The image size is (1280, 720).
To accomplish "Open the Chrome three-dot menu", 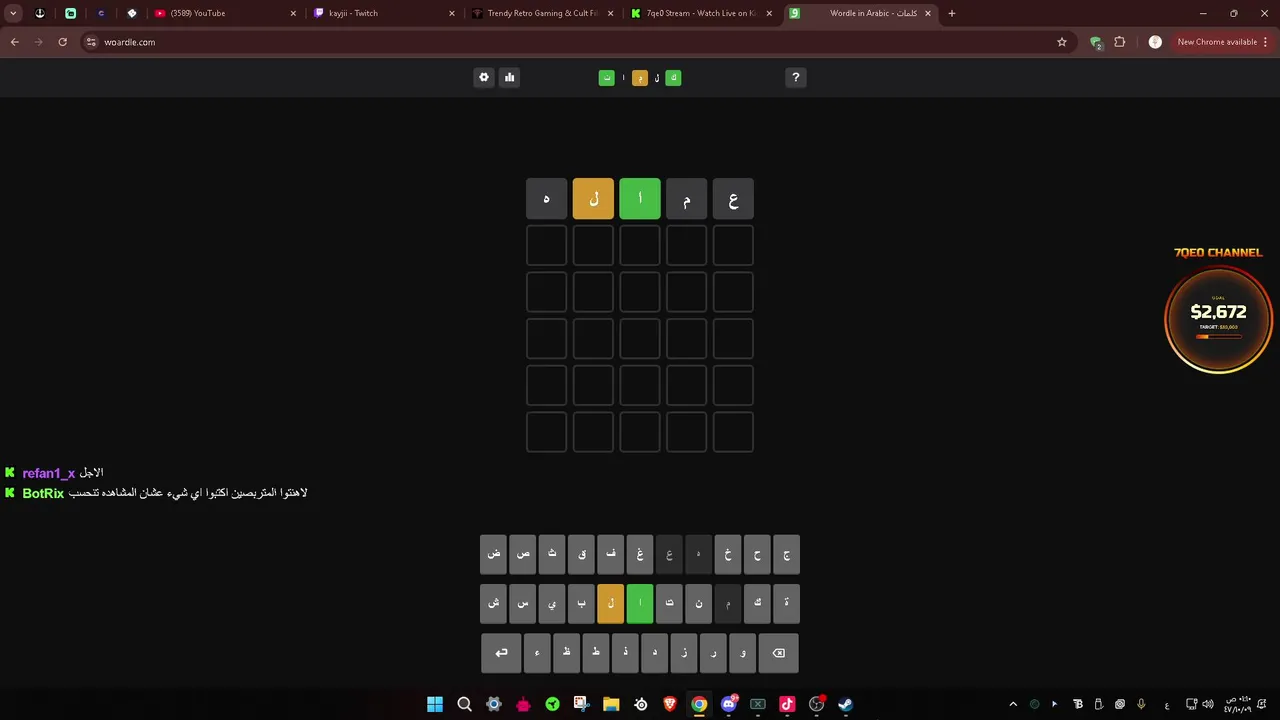I will [1266, 42].
